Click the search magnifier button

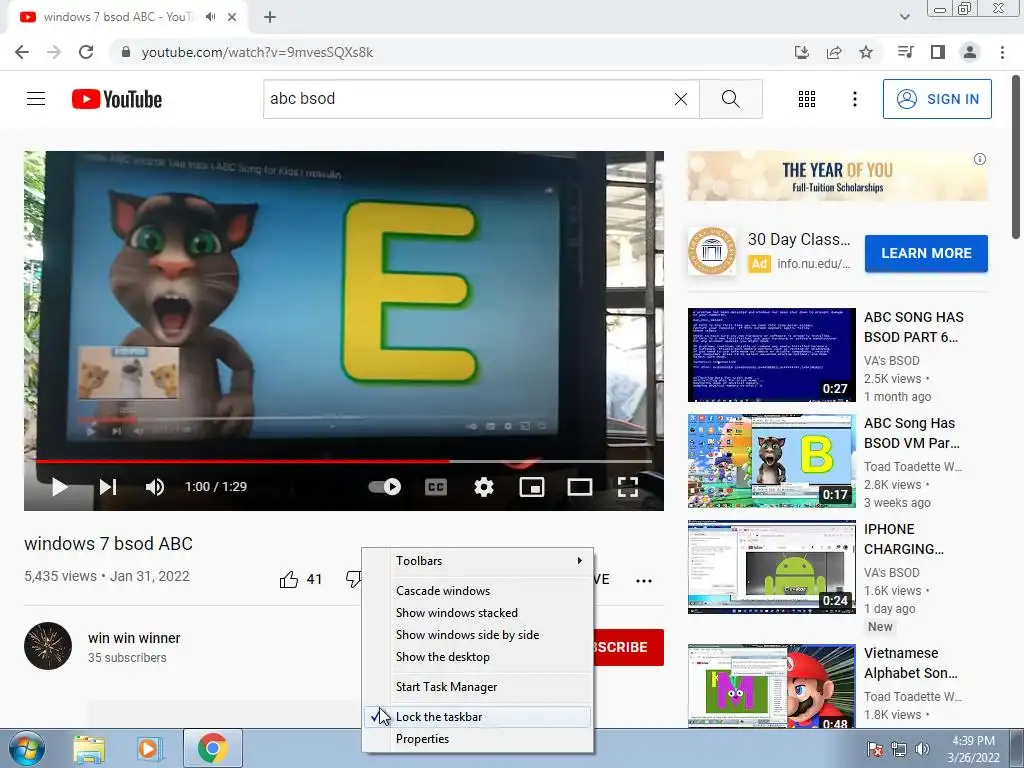(x=731, y=99)
